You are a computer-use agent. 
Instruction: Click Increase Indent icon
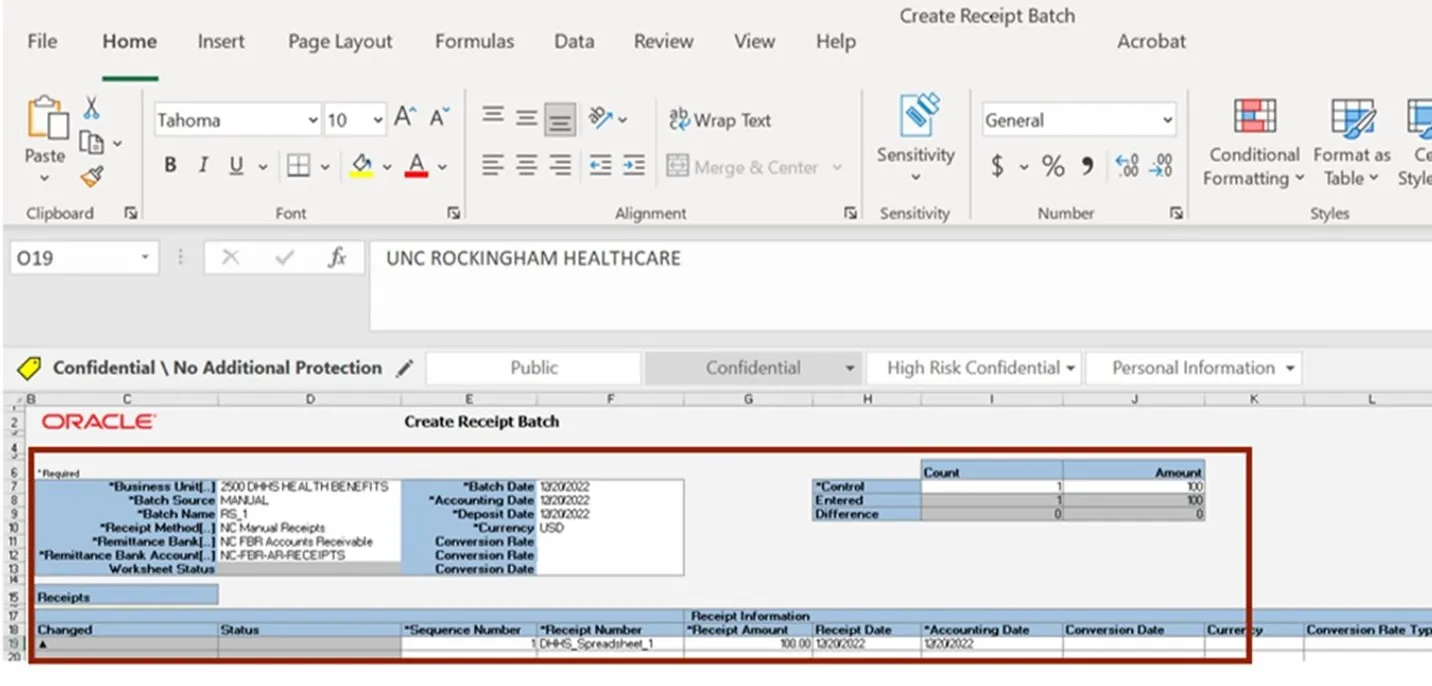(x=634, y=165)
